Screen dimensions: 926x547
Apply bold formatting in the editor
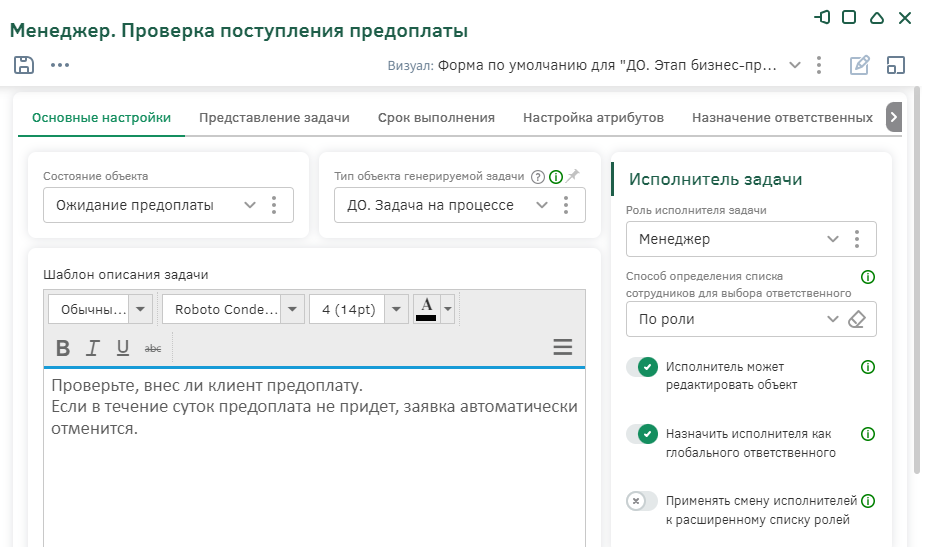63,348
